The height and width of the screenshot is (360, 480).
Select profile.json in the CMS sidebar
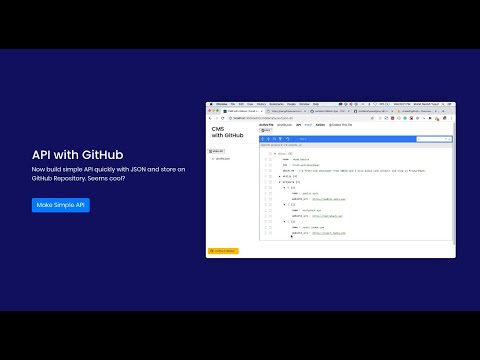click(223, 159)
